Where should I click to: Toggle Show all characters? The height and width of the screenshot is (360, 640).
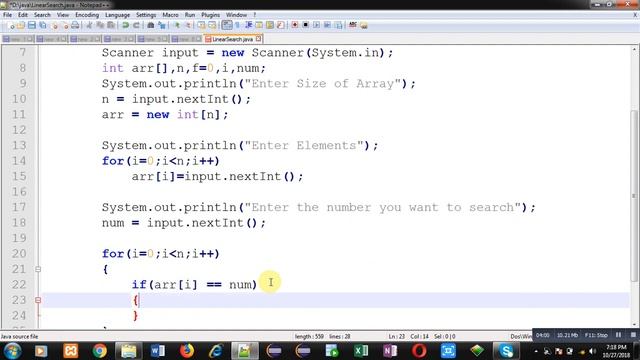pos(237,25)
